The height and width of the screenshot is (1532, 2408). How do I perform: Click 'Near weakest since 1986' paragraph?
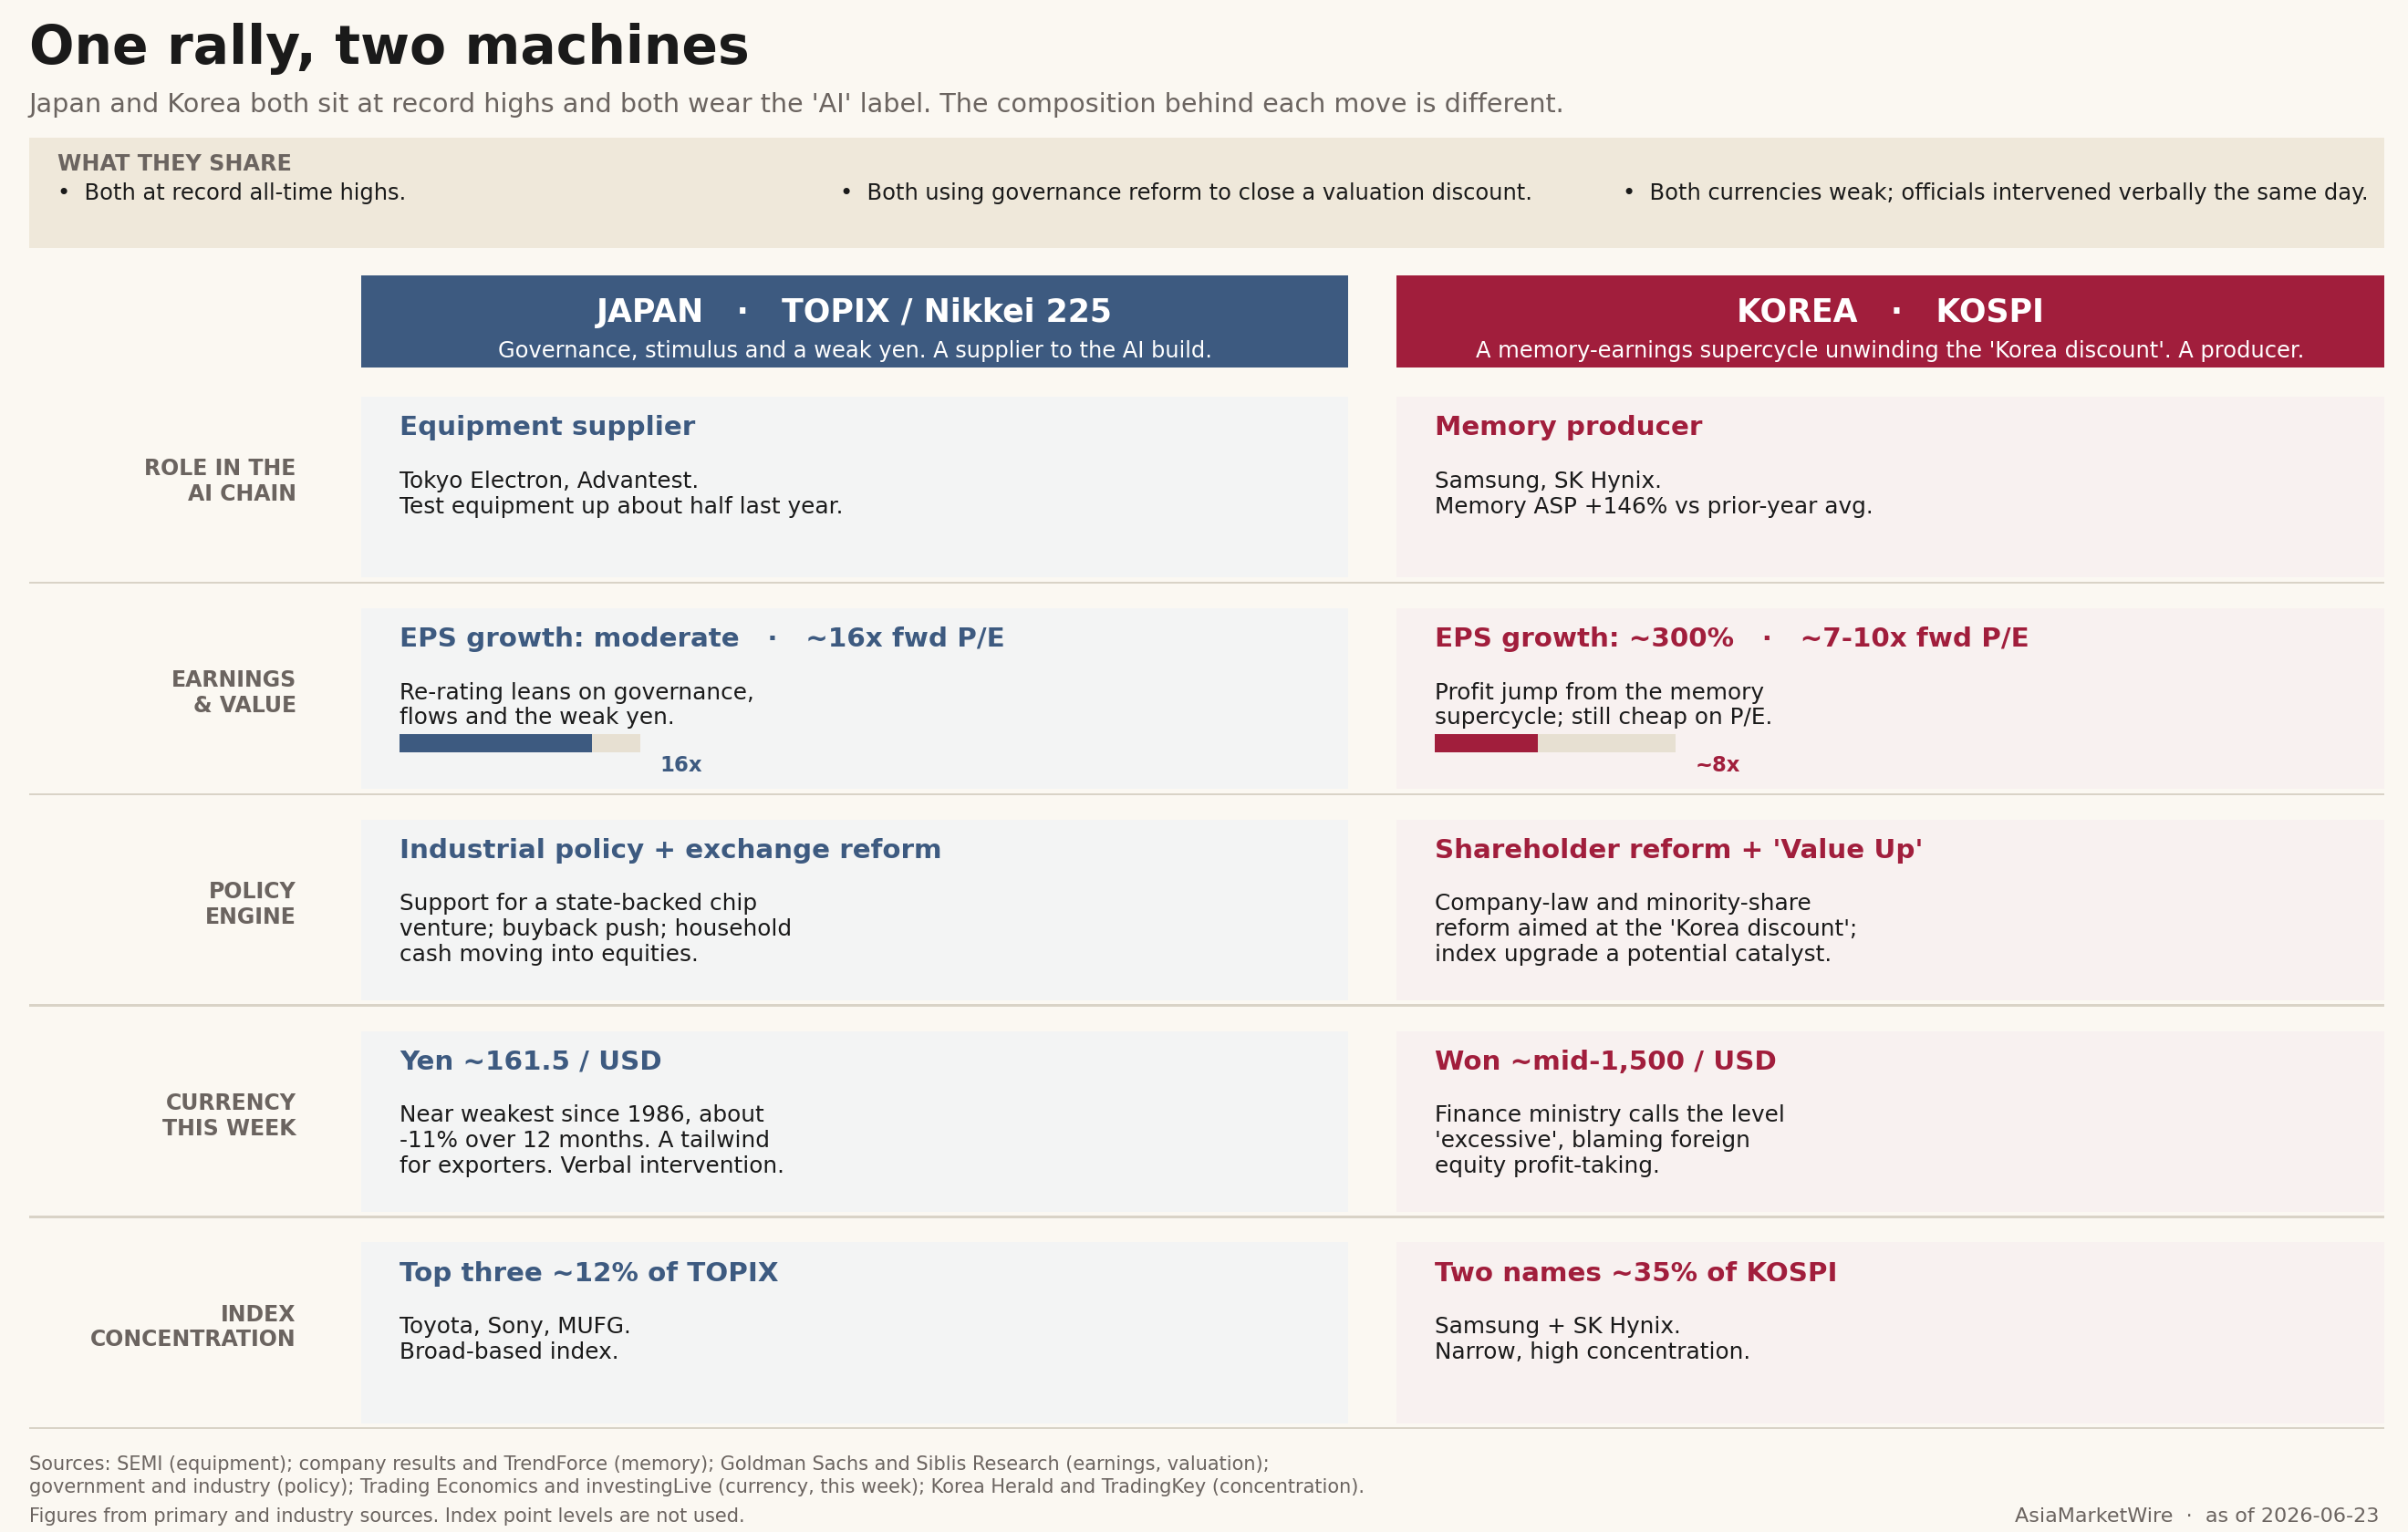point(591,1140)
